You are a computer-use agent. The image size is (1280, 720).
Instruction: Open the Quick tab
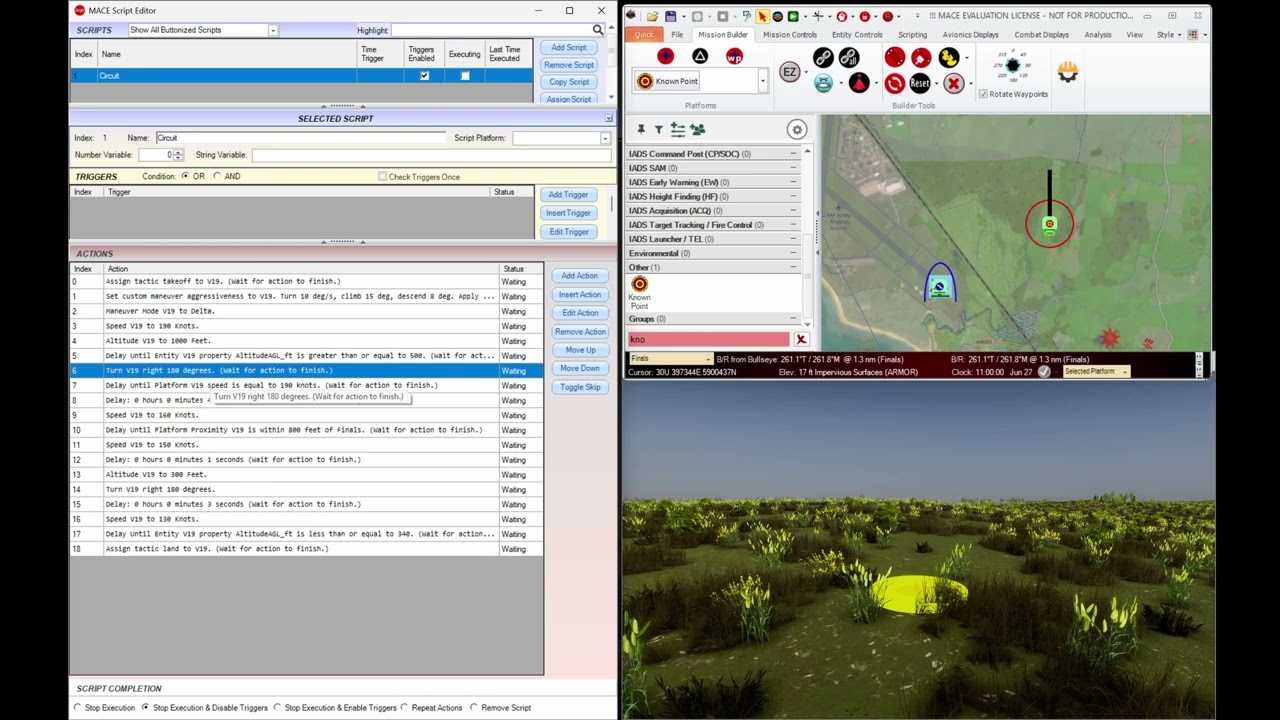pyautogui.click(x=644, y=35)
